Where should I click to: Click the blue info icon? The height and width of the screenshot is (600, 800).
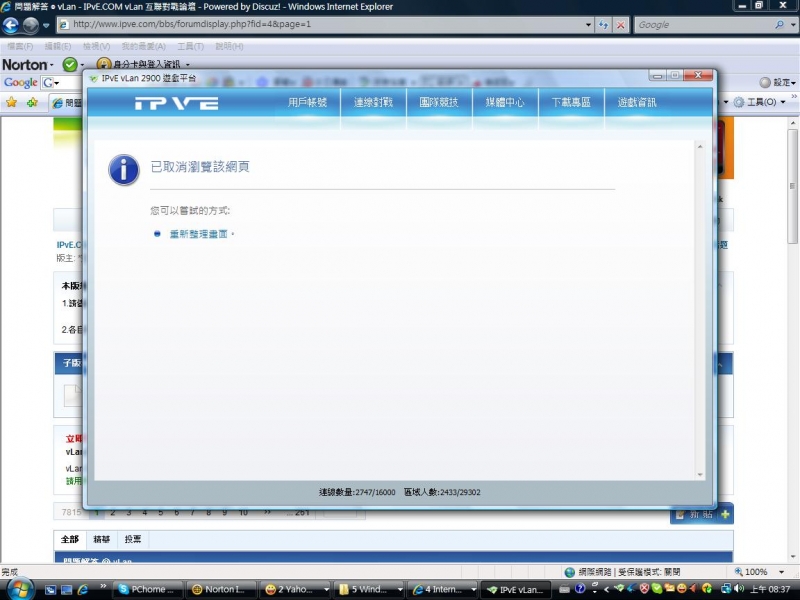[x=123, y=170]
